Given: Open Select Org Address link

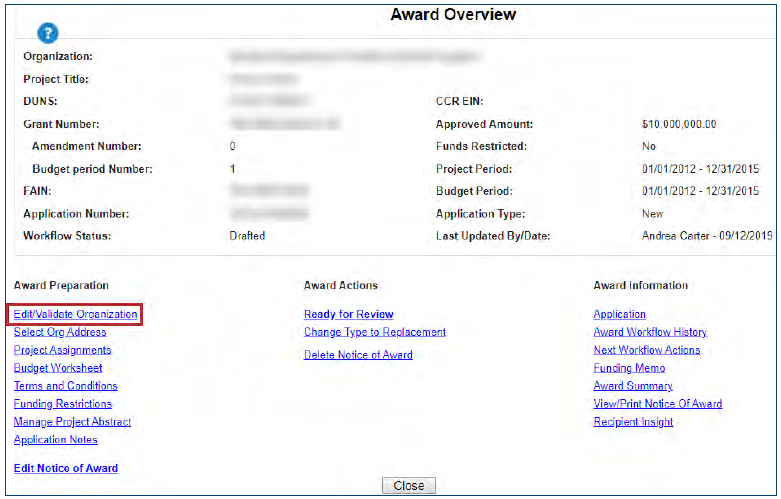Looking at the screenshot, I should (x=60, y=332).
